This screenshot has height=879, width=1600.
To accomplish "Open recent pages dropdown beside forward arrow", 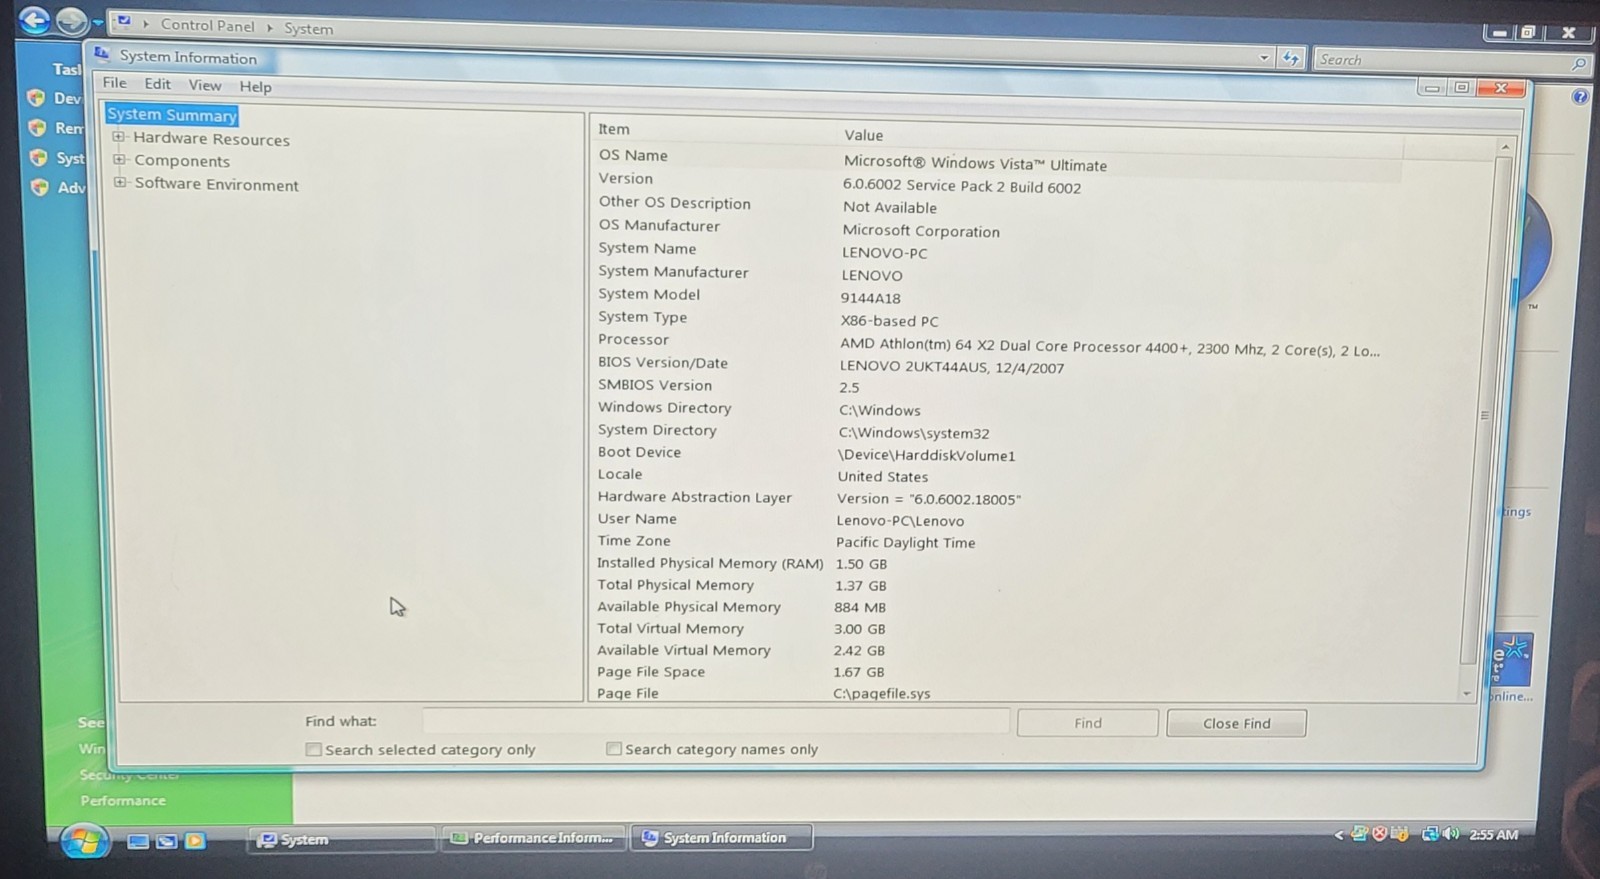I will [x=98, y=22].
